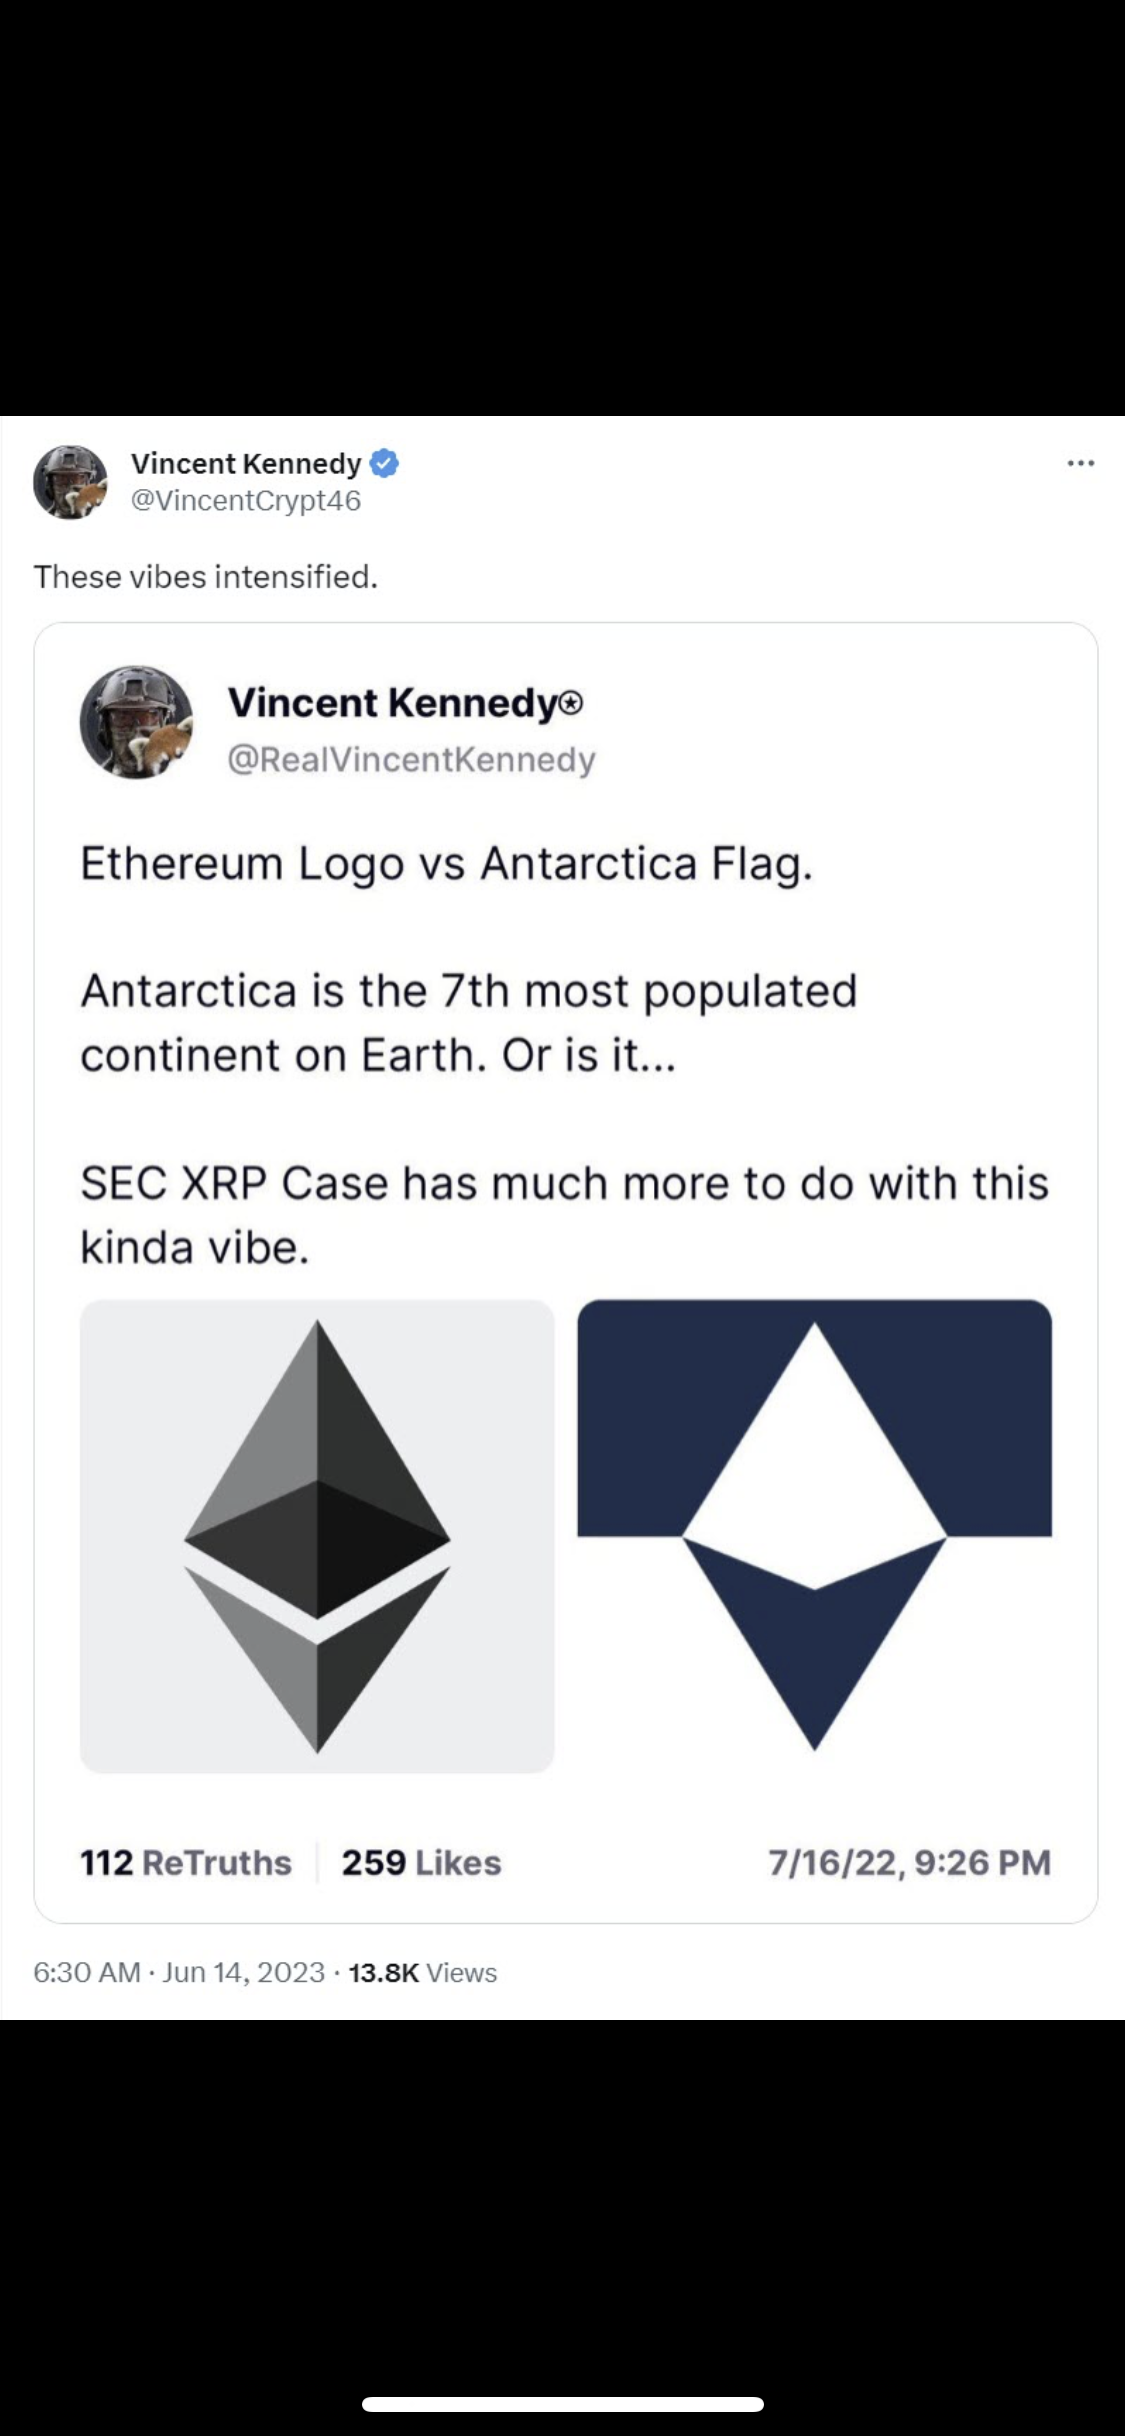Open the Antarctica flag image
1125x2436 pixels.
[x=814, y=1536]
